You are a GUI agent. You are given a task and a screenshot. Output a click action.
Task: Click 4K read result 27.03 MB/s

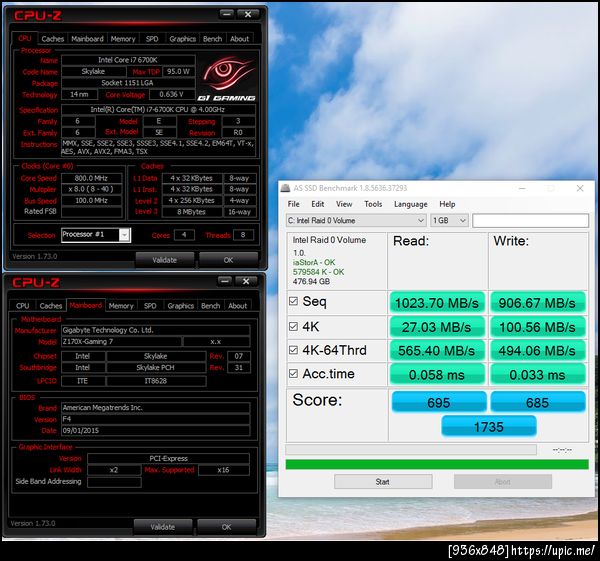click(x=437, y=327)
